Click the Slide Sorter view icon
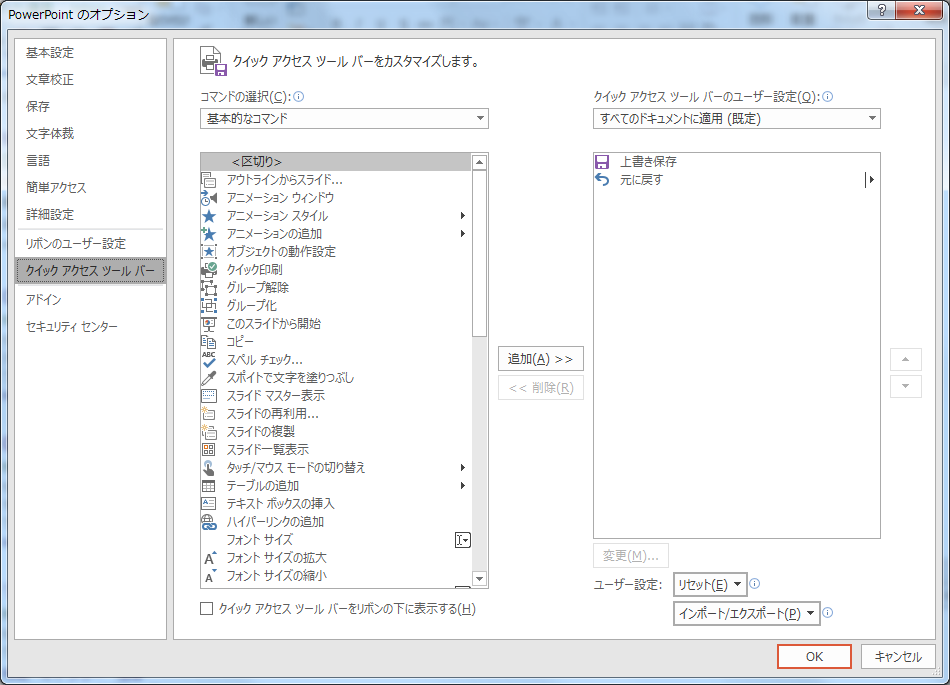 click(209, 450)
